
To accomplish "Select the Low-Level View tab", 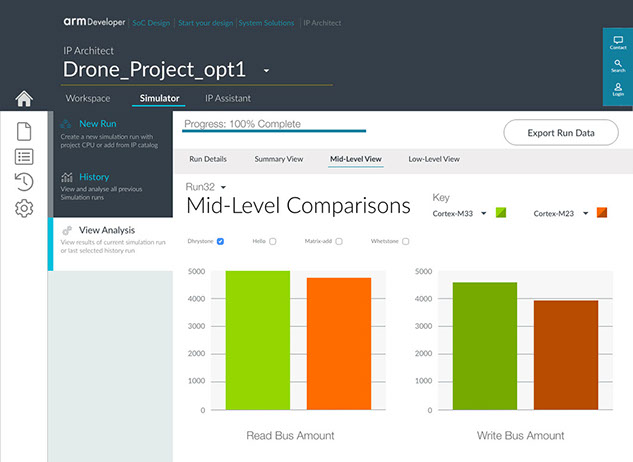I will tap(434, 159).
